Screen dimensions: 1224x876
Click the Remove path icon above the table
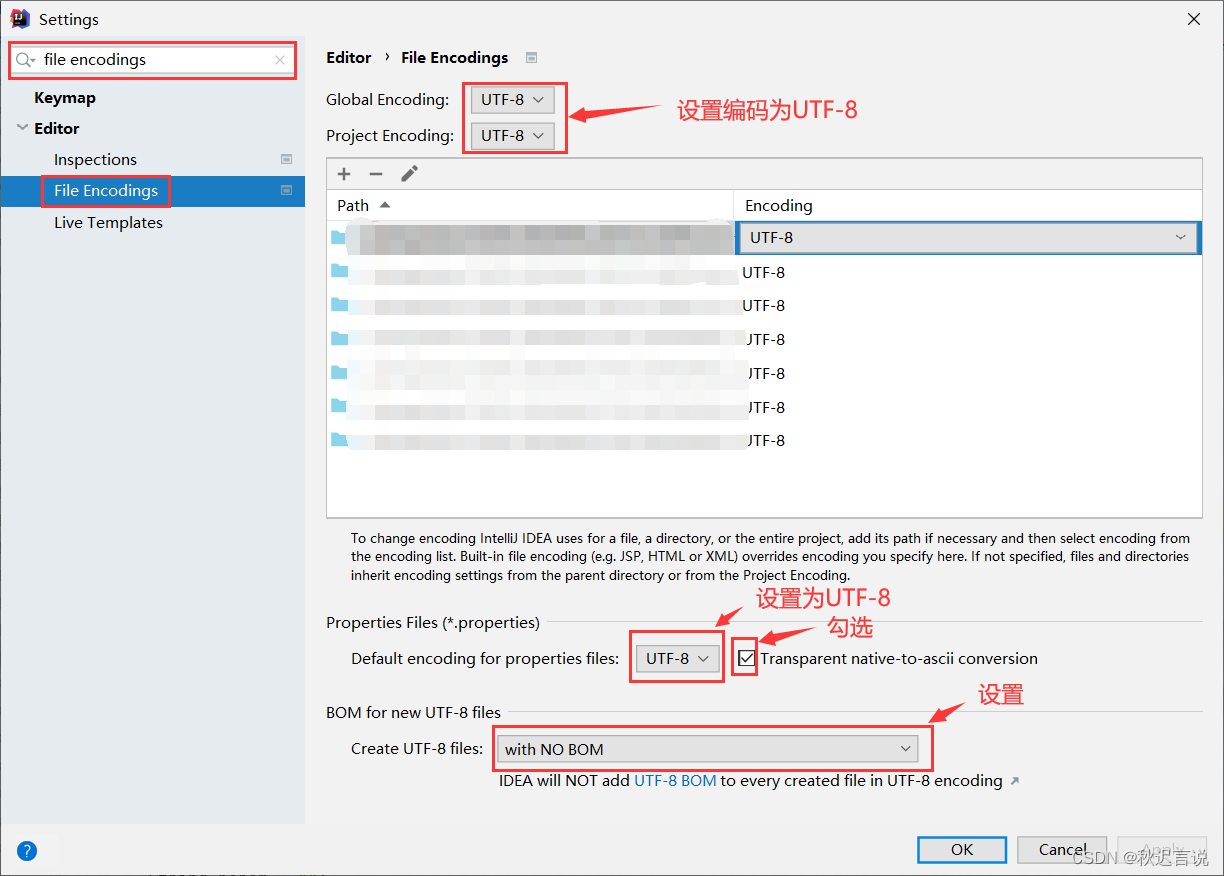coord(376,173)
